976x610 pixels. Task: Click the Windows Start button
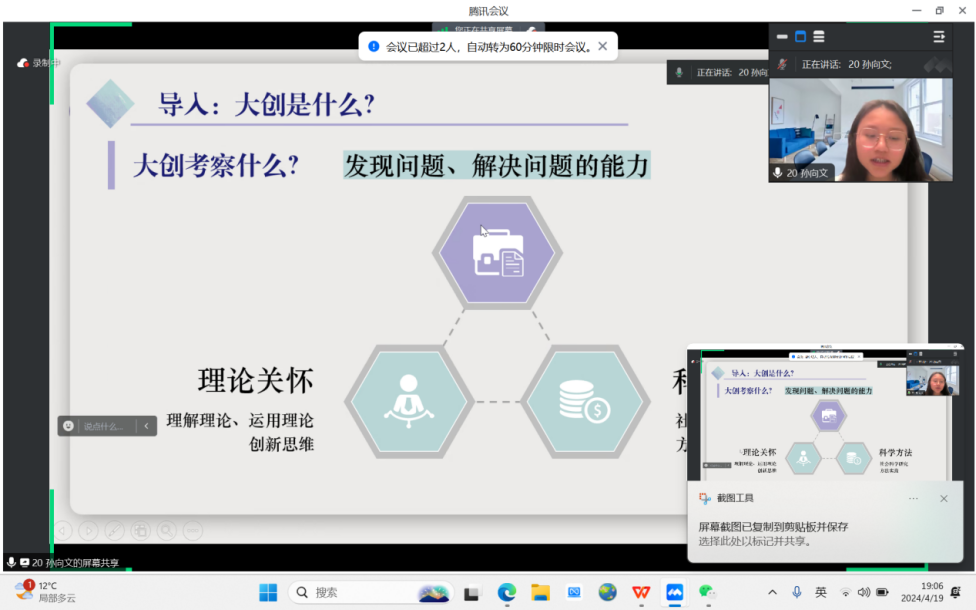tap(268, 592)
